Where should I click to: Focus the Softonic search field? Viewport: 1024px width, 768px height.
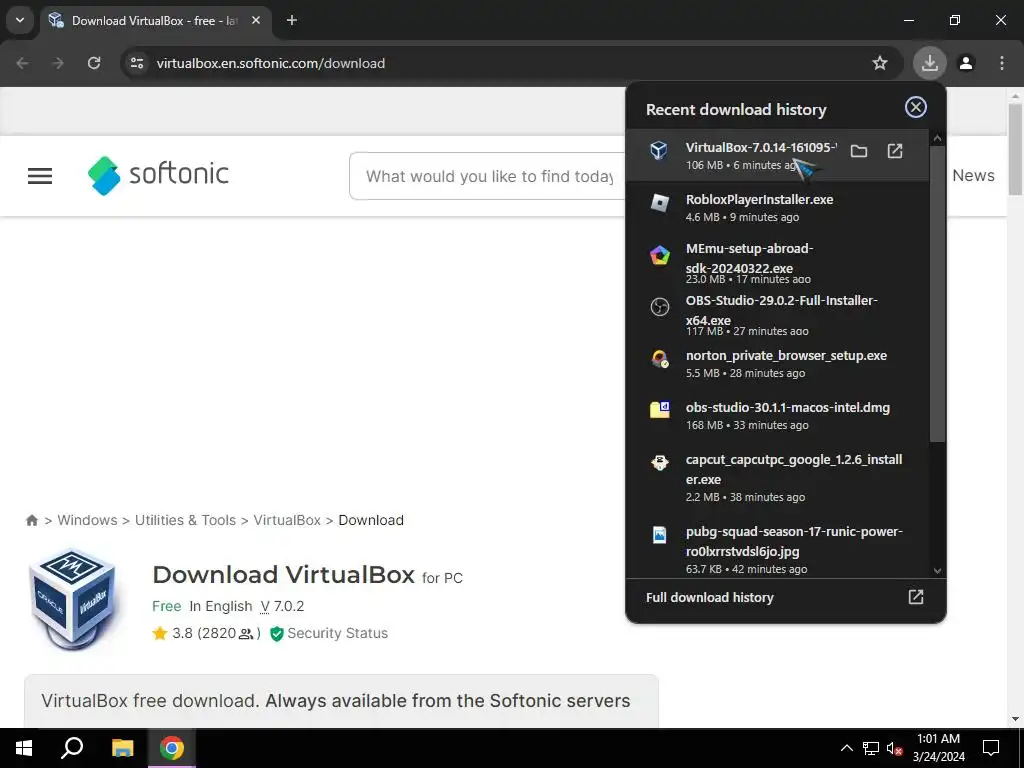pyautogui.click(x=488, y=176)
